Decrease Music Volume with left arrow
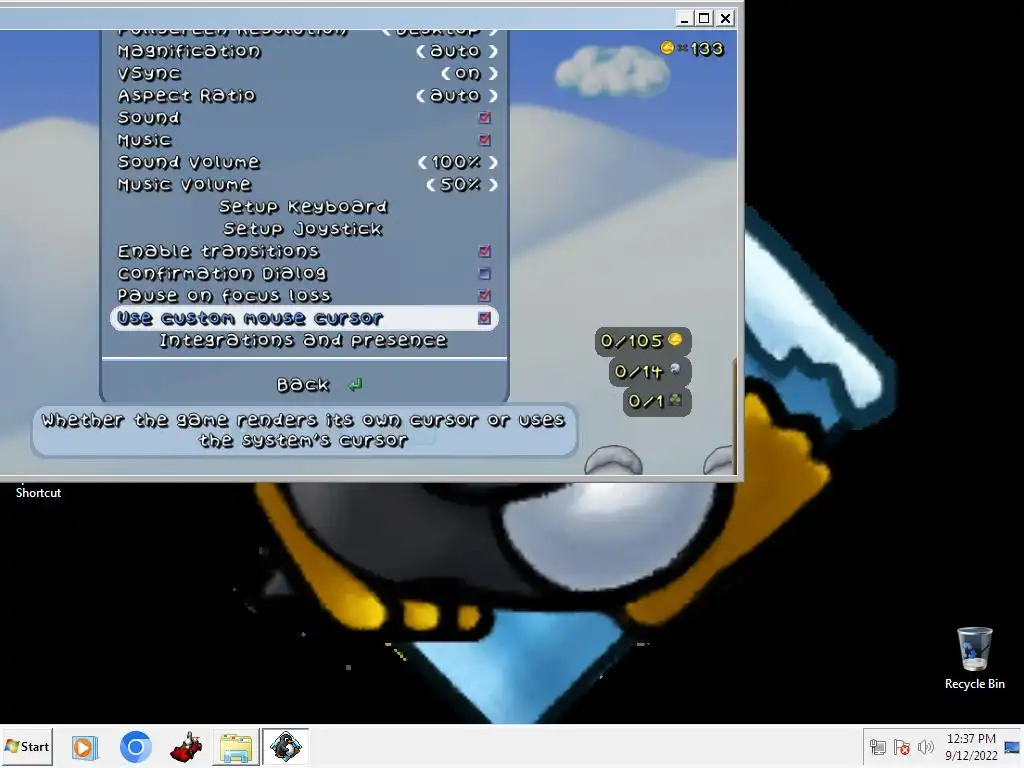Screen dimensions: 1024x768 tap(431, 185)
